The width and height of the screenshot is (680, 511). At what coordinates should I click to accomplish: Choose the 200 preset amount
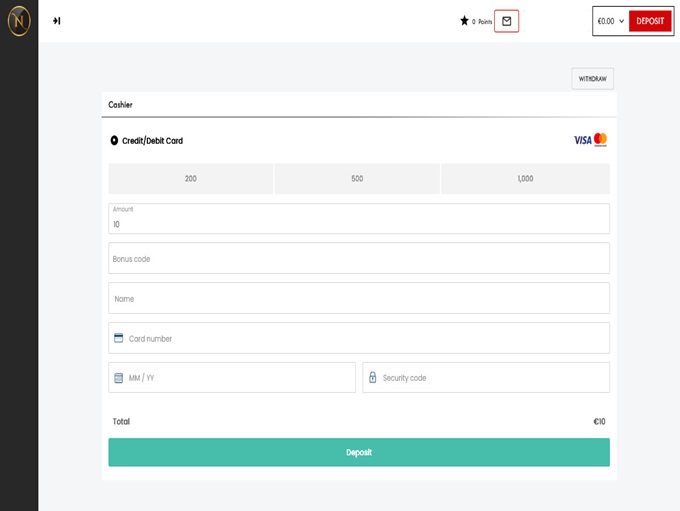tap(191, 179)
